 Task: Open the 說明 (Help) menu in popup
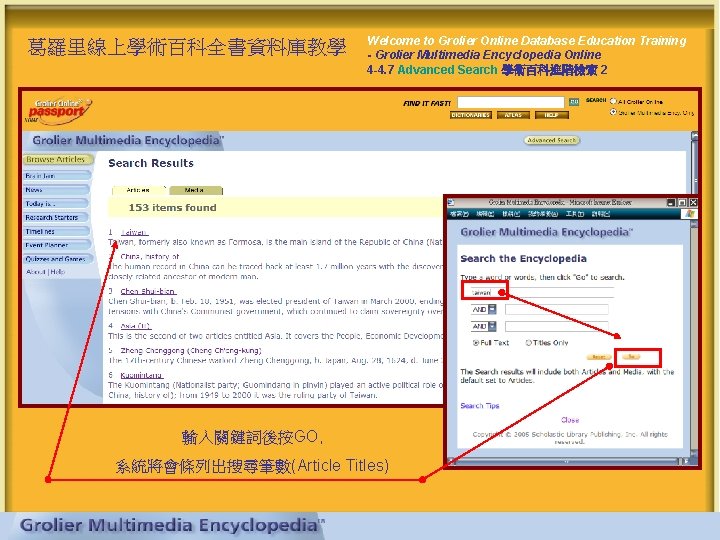pyautogui.click(x=601, y=214)
